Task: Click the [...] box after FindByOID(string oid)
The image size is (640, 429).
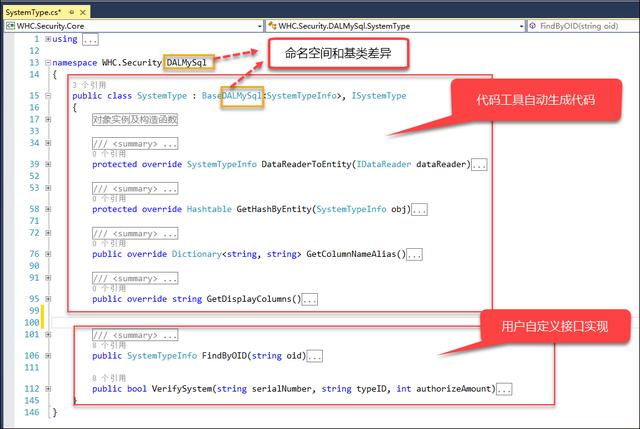Action: pyautogui.click(x=315, y=356)
